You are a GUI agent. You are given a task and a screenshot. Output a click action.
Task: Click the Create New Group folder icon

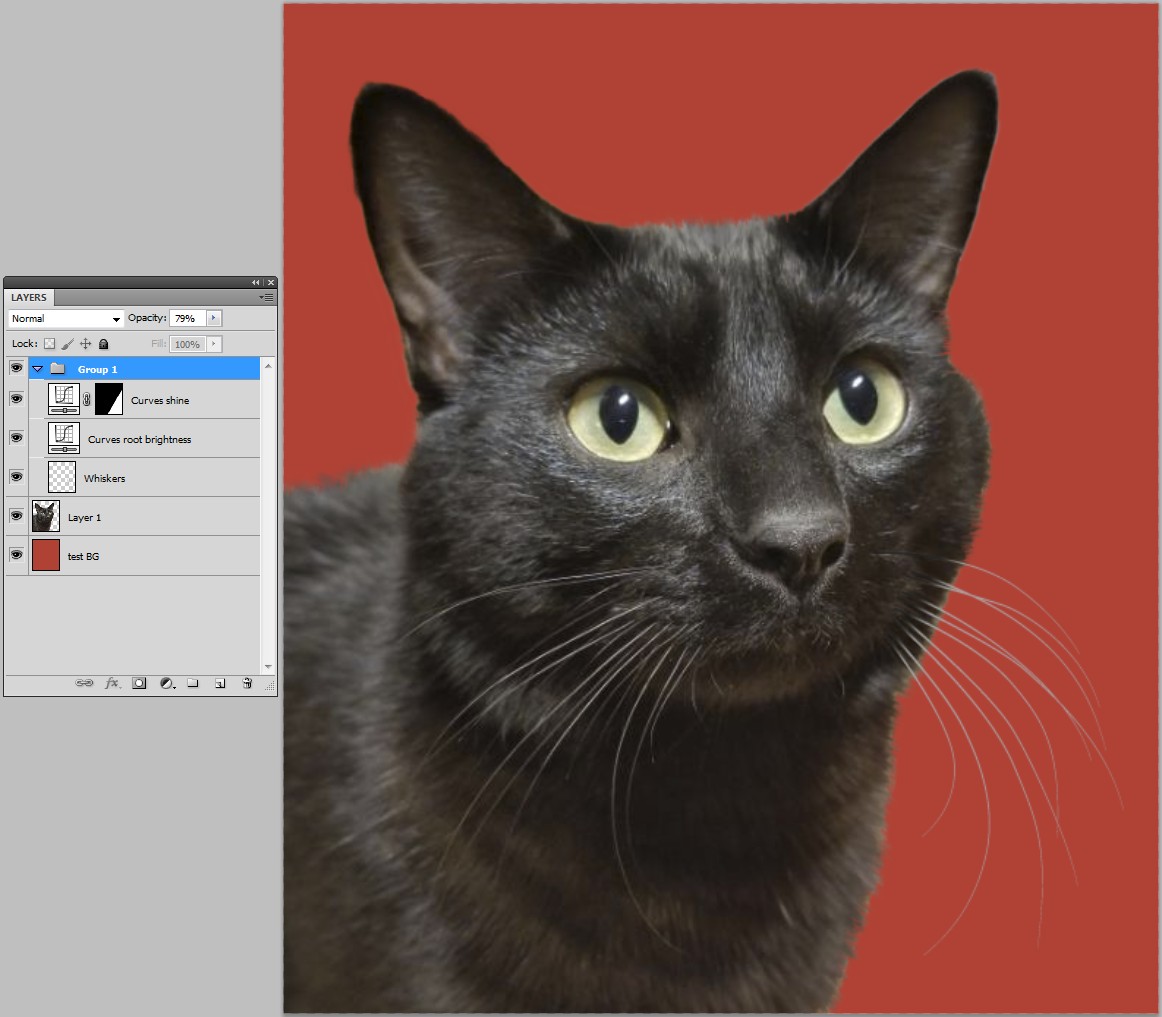[193, 683]
